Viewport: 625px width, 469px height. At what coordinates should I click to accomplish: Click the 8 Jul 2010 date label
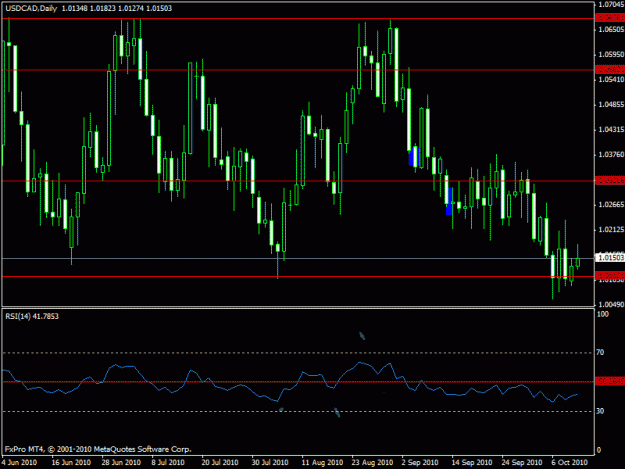[x=168, y=463]
